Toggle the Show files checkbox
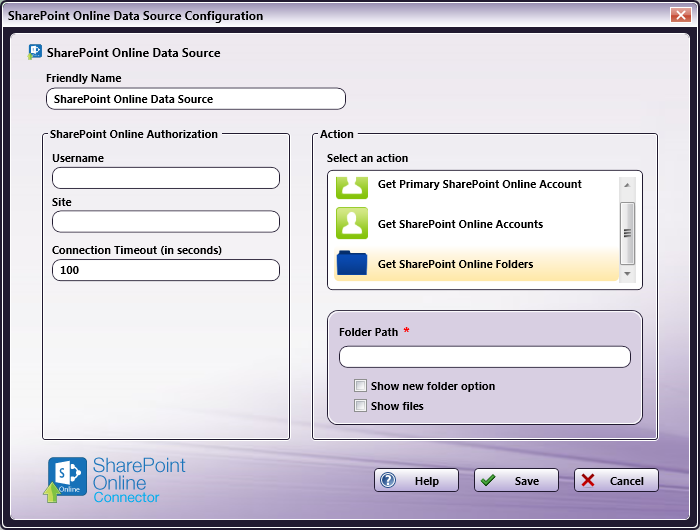This screenshot has width=700, height=530. (x=360, y=405)
